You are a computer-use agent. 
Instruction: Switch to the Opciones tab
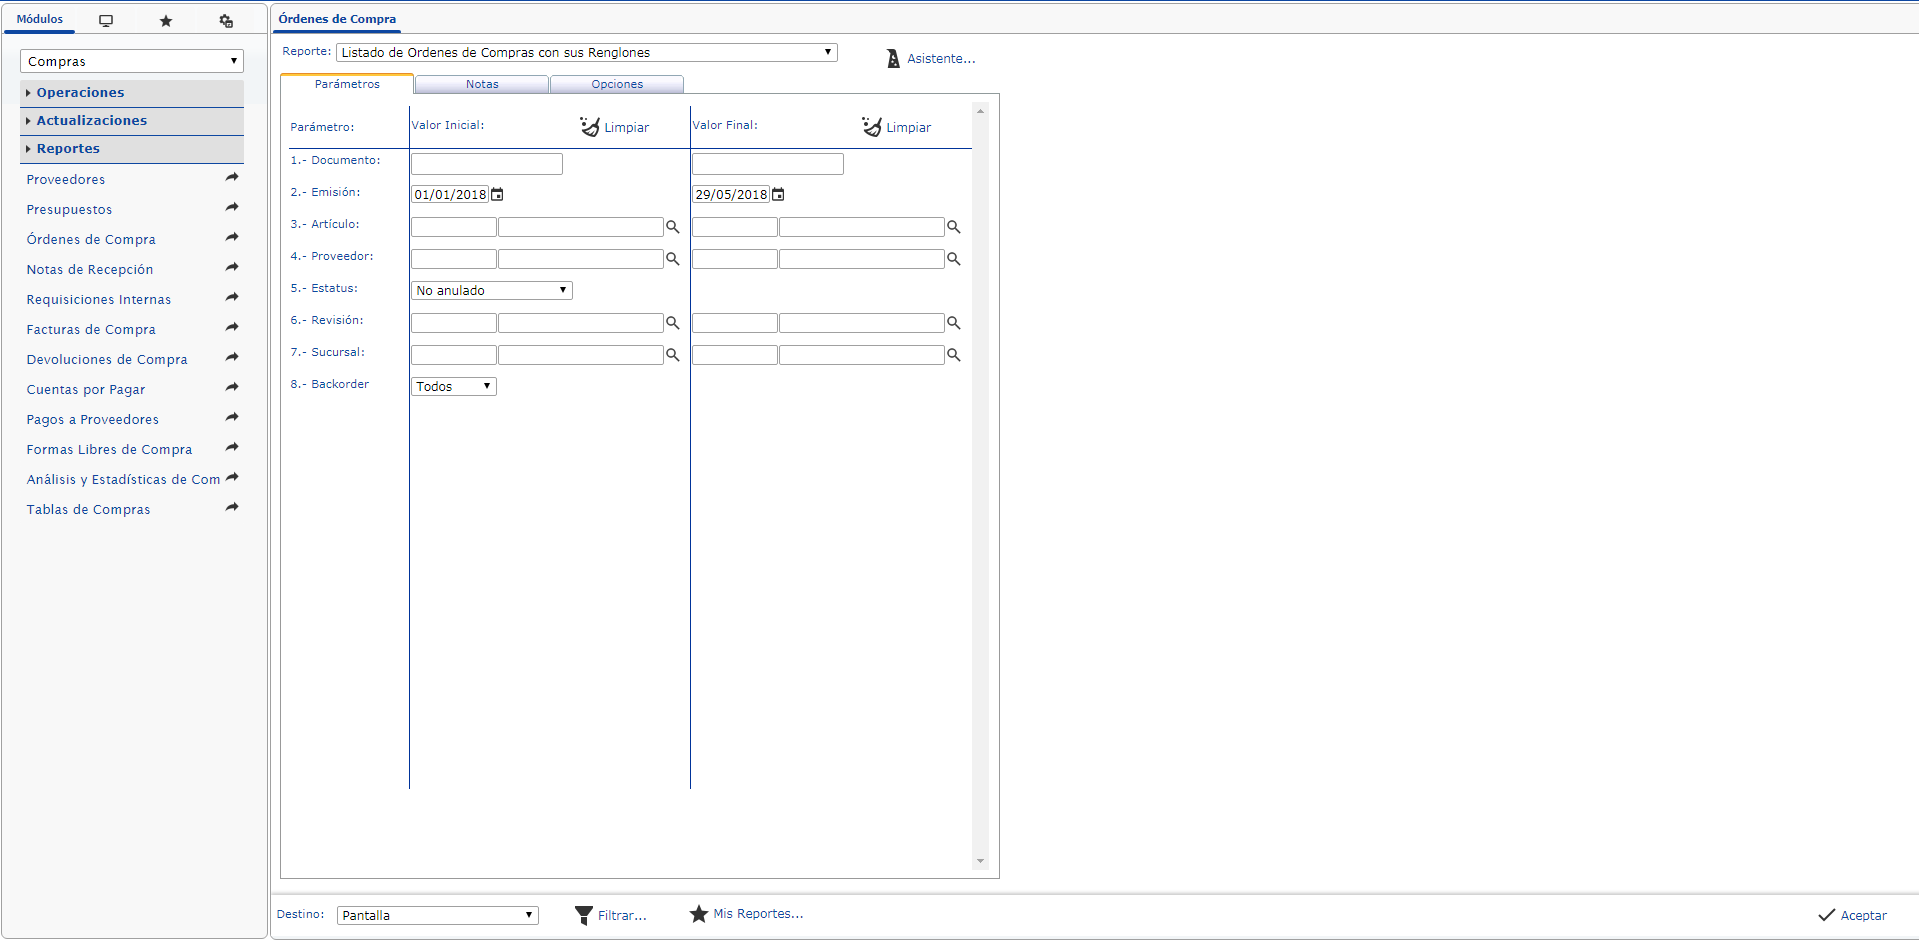[617, 84]
